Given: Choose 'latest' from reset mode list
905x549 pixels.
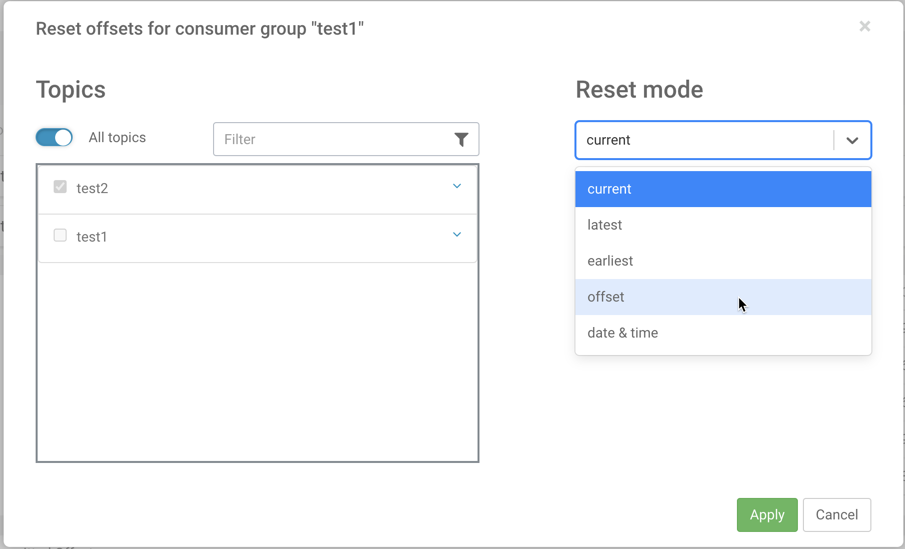Looking at the screenshot, I should point(722,225).
